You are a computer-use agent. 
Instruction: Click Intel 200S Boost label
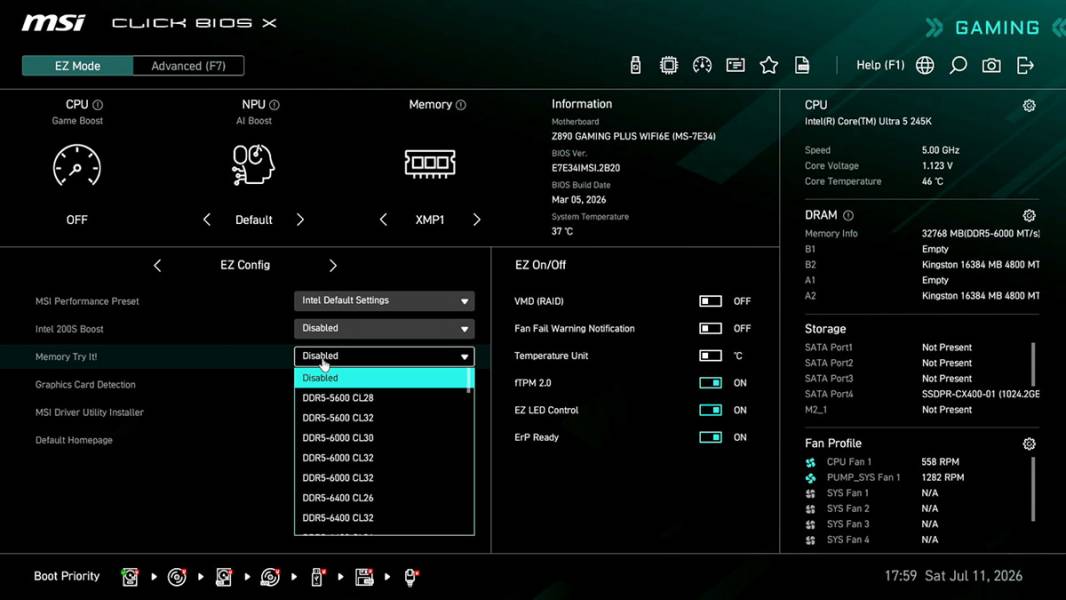pyautogui.click(x=69, y=329)
